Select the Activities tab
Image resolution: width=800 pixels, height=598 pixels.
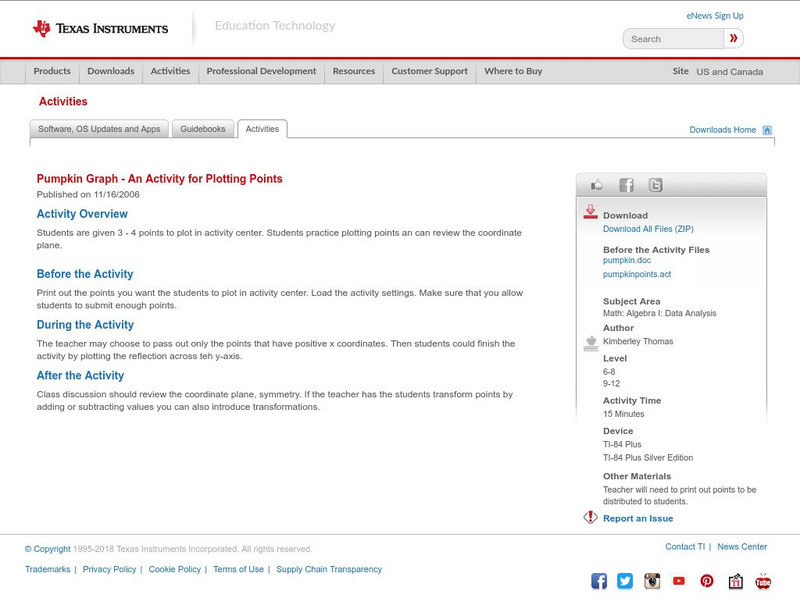click(x=262, y=129)
